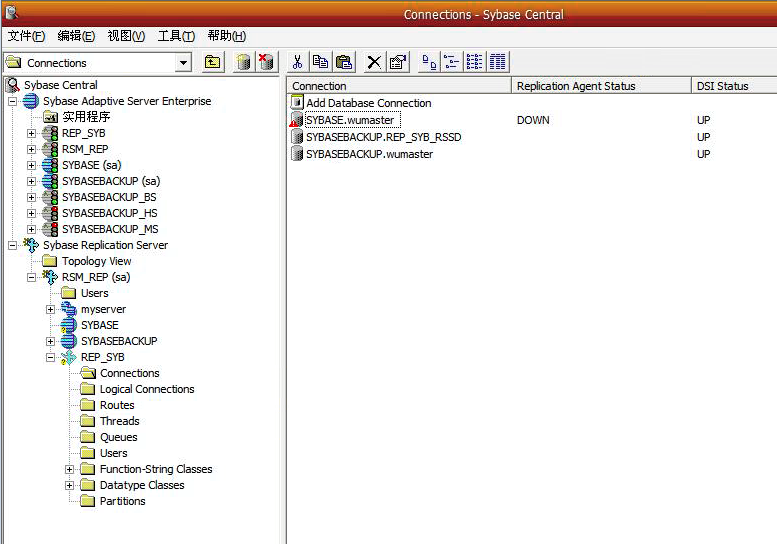777x544 pixels.
Task: Select the 实用程序 utilities item
Action: click(x=86, y=117)
